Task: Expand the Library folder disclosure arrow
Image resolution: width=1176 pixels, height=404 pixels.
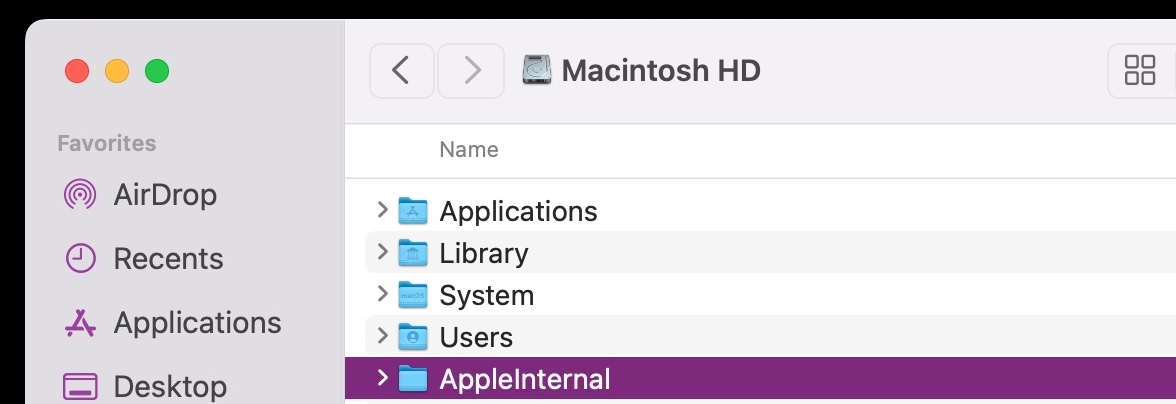Action: pos(382,252)
